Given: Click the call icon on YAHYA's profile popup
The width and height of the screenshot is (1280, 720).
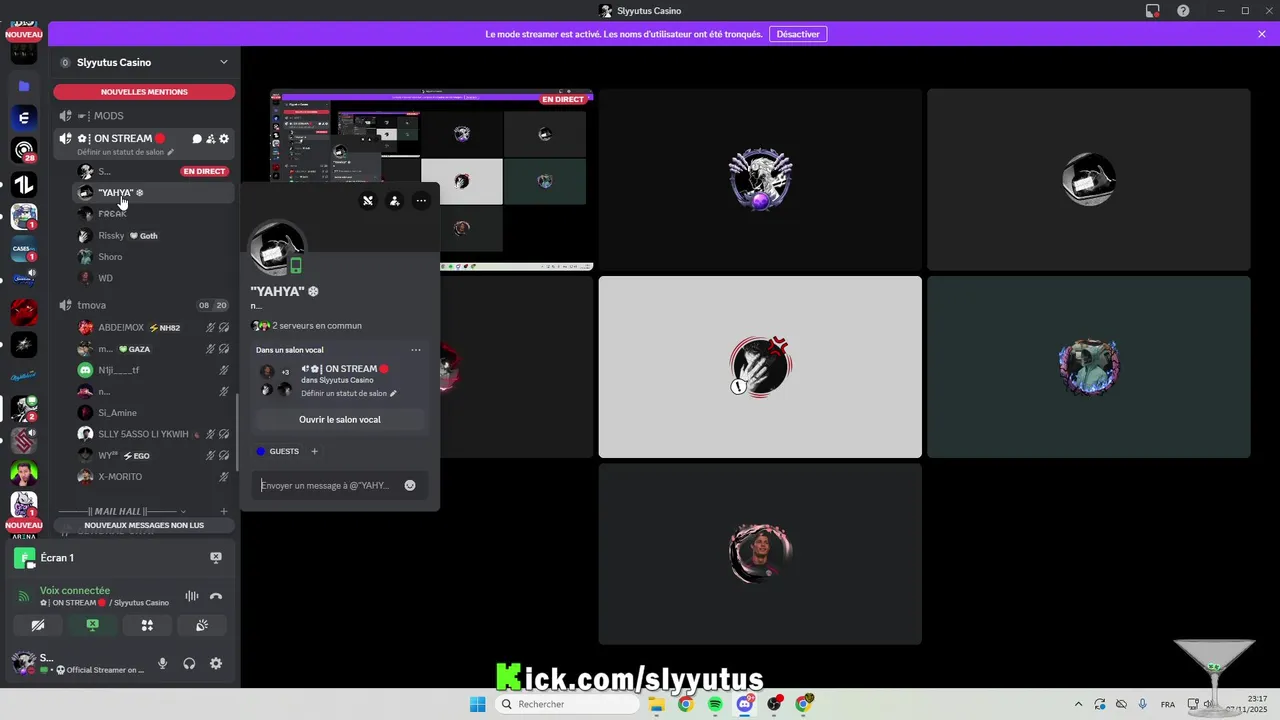Looking at the screenshot, I should (x=368, y=201).
